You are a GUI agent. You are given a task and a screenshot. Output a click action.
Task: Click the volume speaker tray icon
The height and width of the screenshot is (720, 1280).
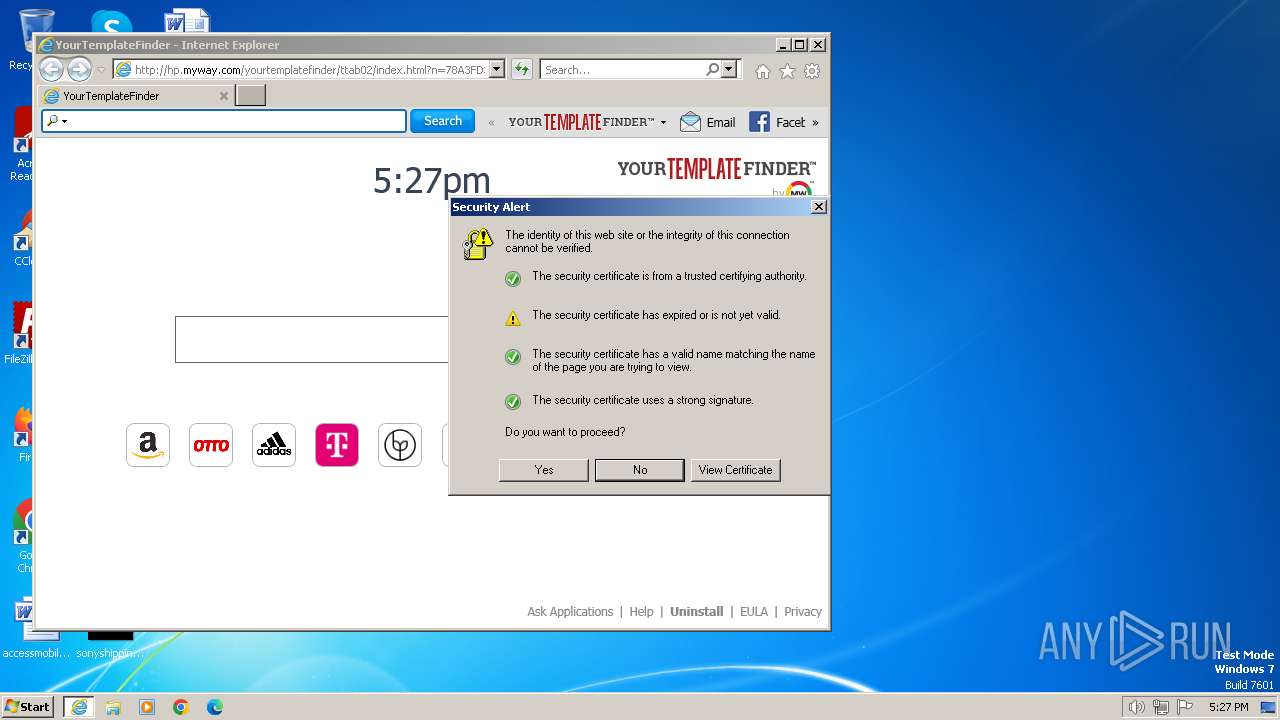[x=1136, y=707]
